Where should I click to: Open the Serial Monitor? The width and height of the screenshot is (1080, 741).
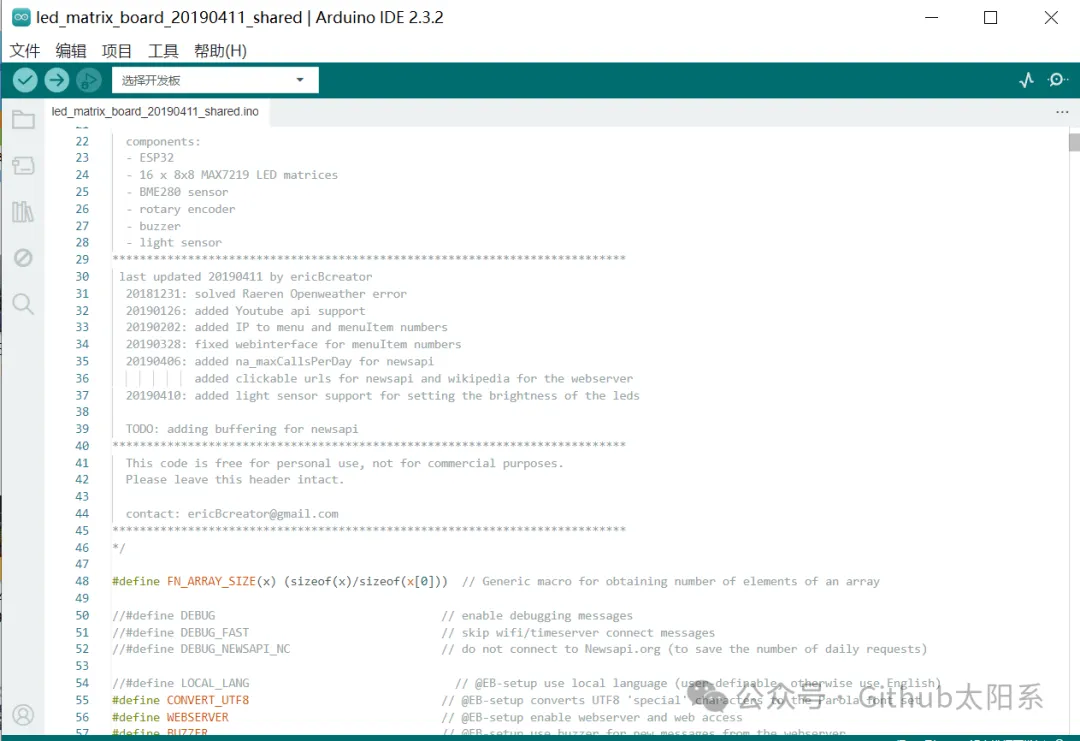coord(1057,81)
